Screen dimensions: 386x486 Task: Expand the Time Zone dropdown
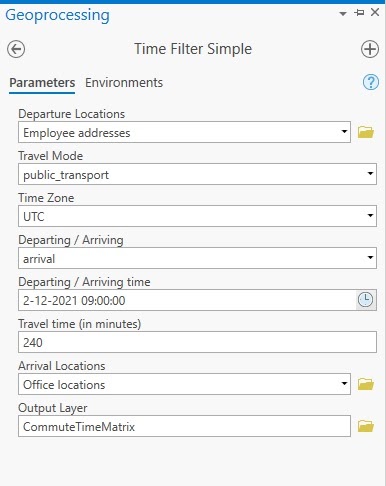(x=370, y=216)
